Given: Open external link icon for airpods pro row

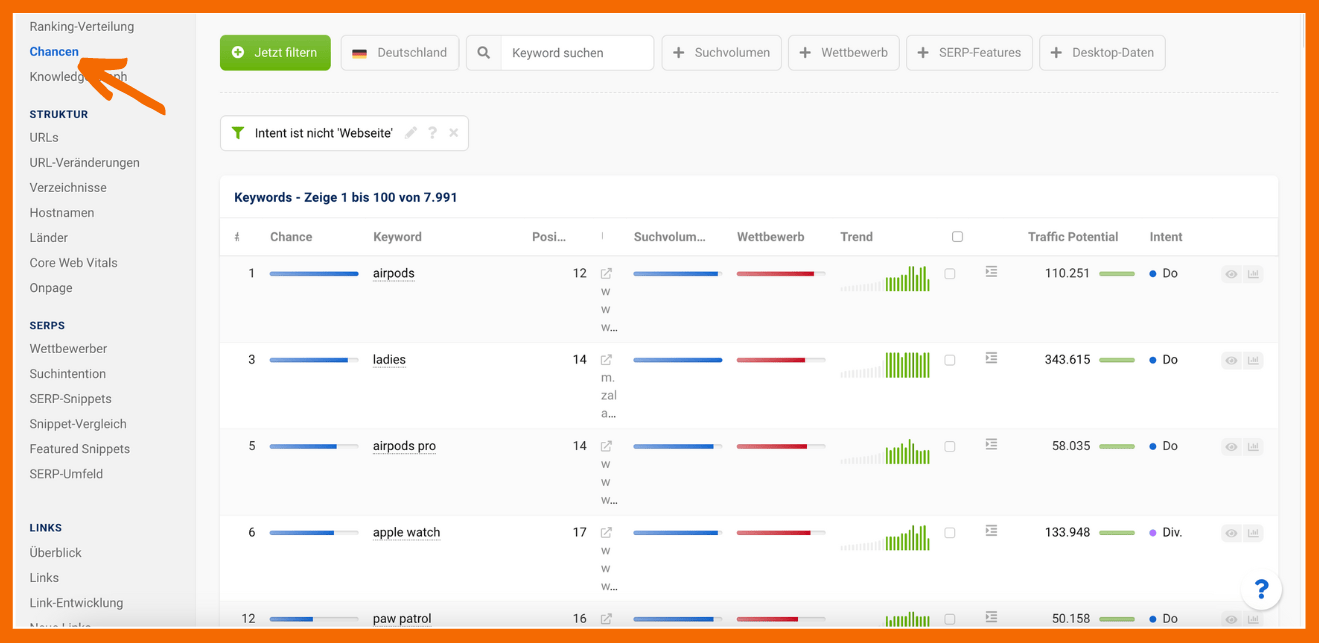Looking at the screenshot, I should click(x=606, y=447).
